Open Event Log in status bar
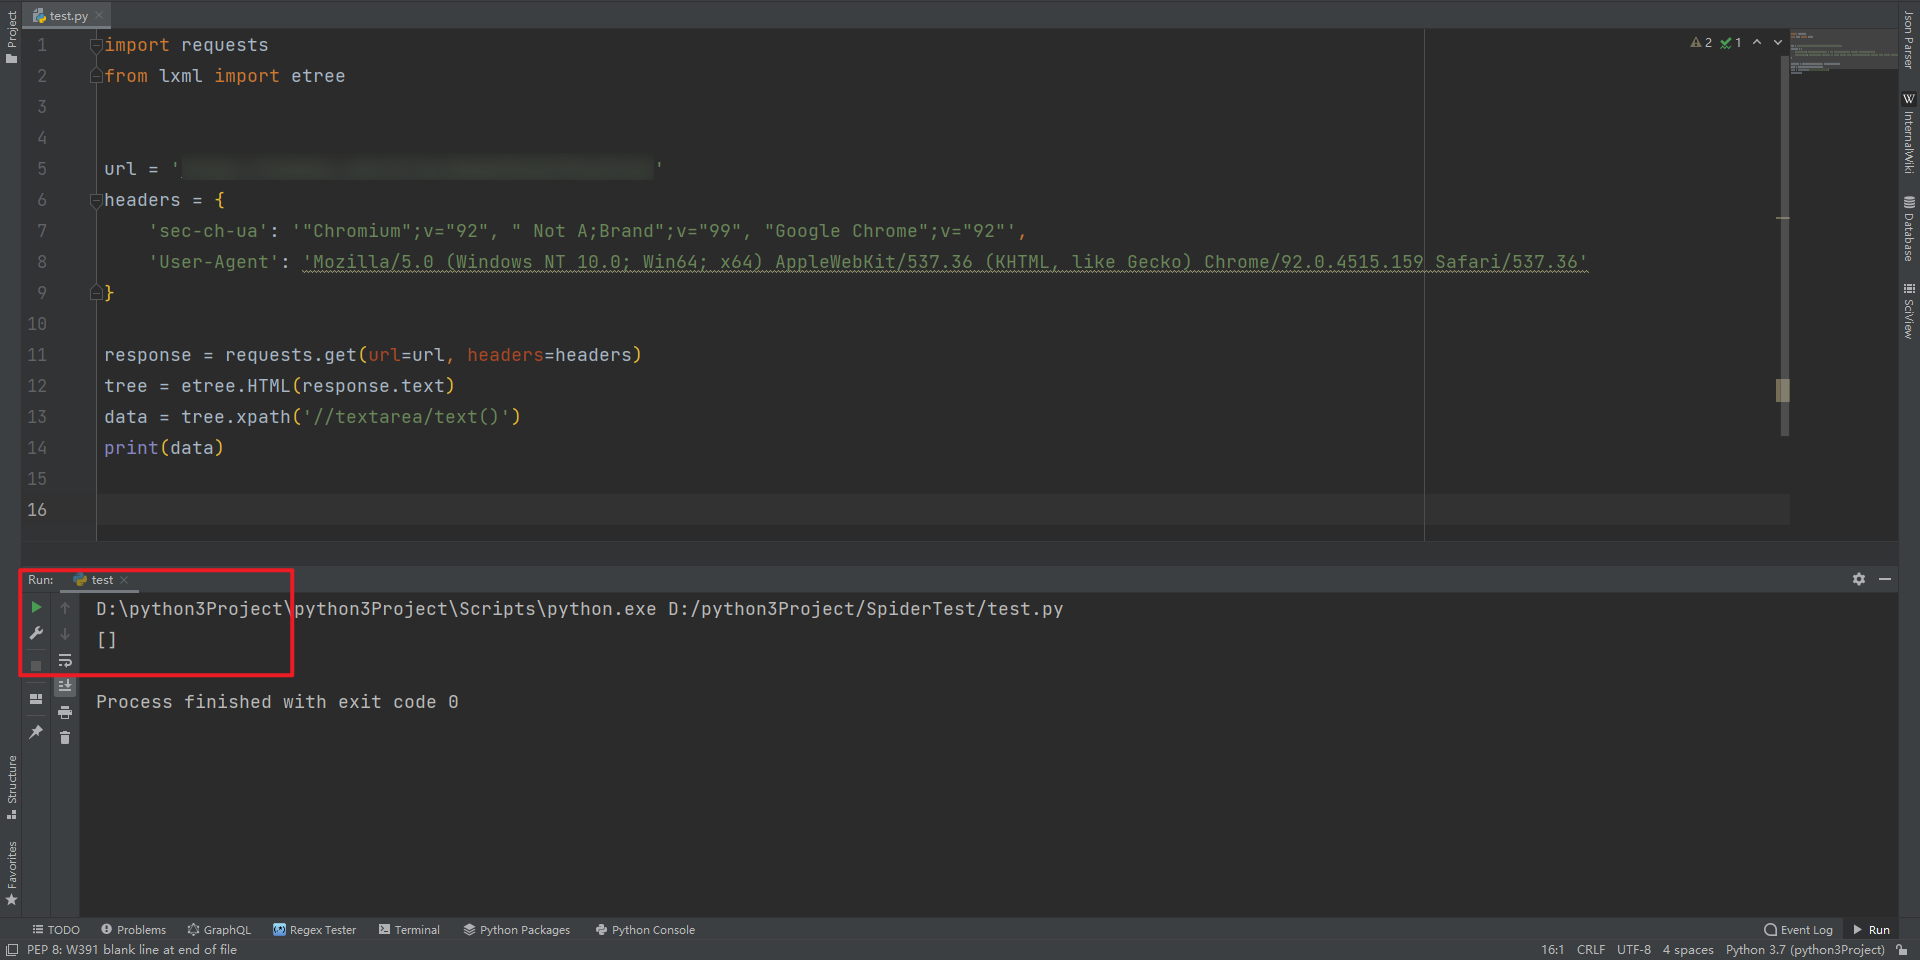This screenshot has width=1920, height=960. (1798, 930)
